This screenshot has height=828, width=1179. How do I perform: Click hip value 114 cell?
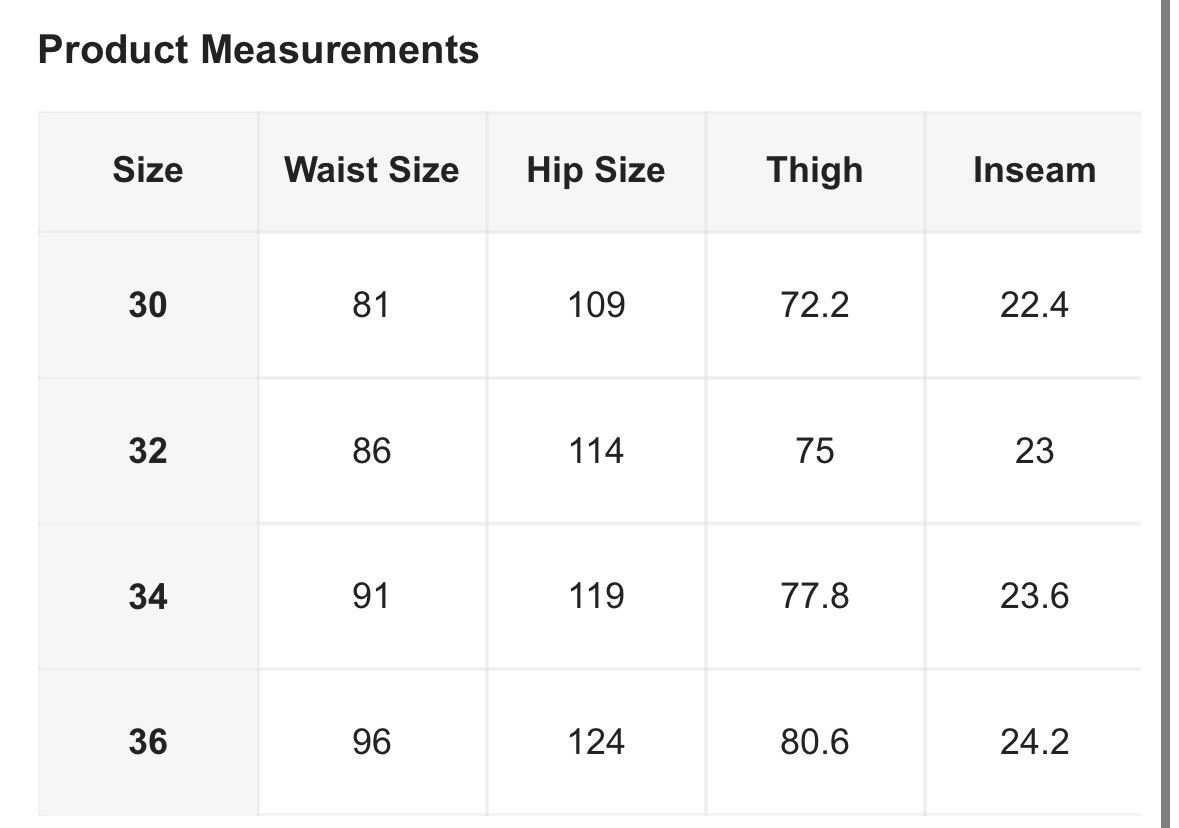[596, 450]
